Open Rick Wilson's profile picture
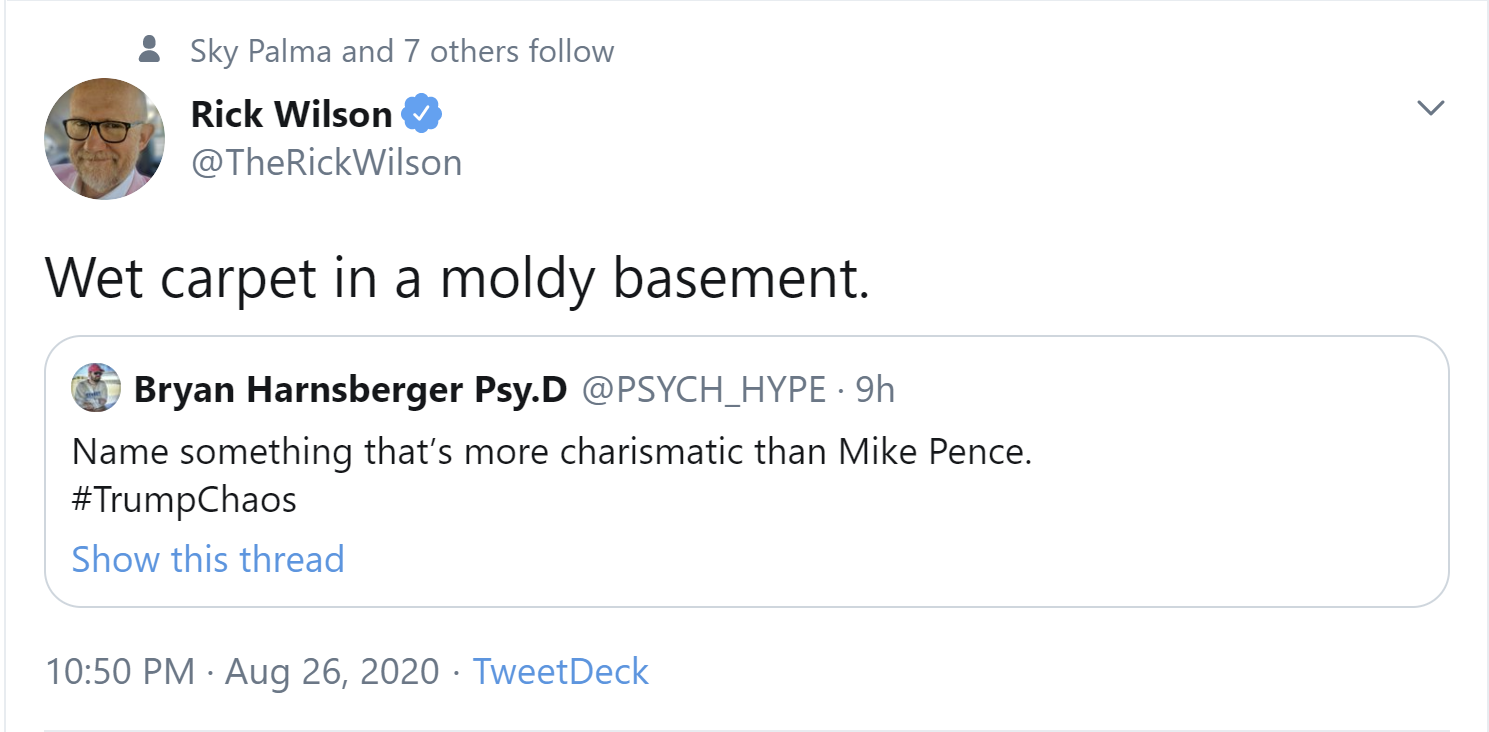 click(x=105, y=139)
